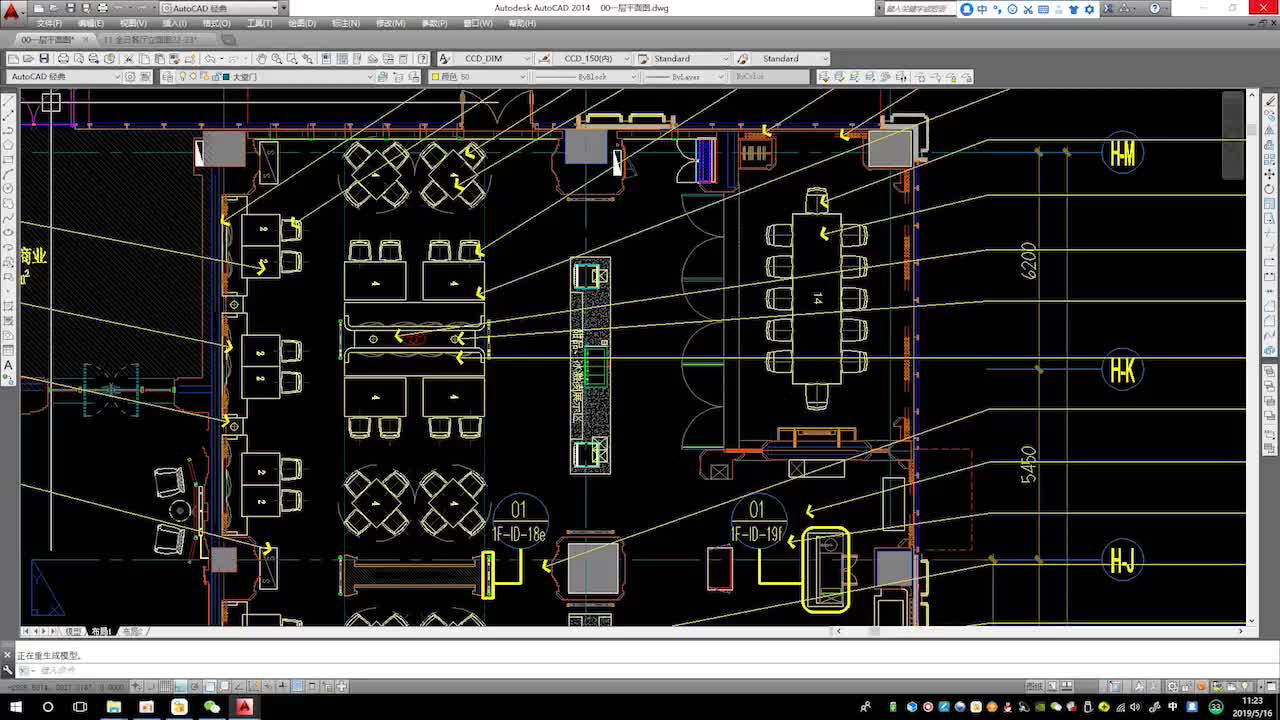
Task: Open the ByBlock linetype dropdown
Action: (586, 76)
